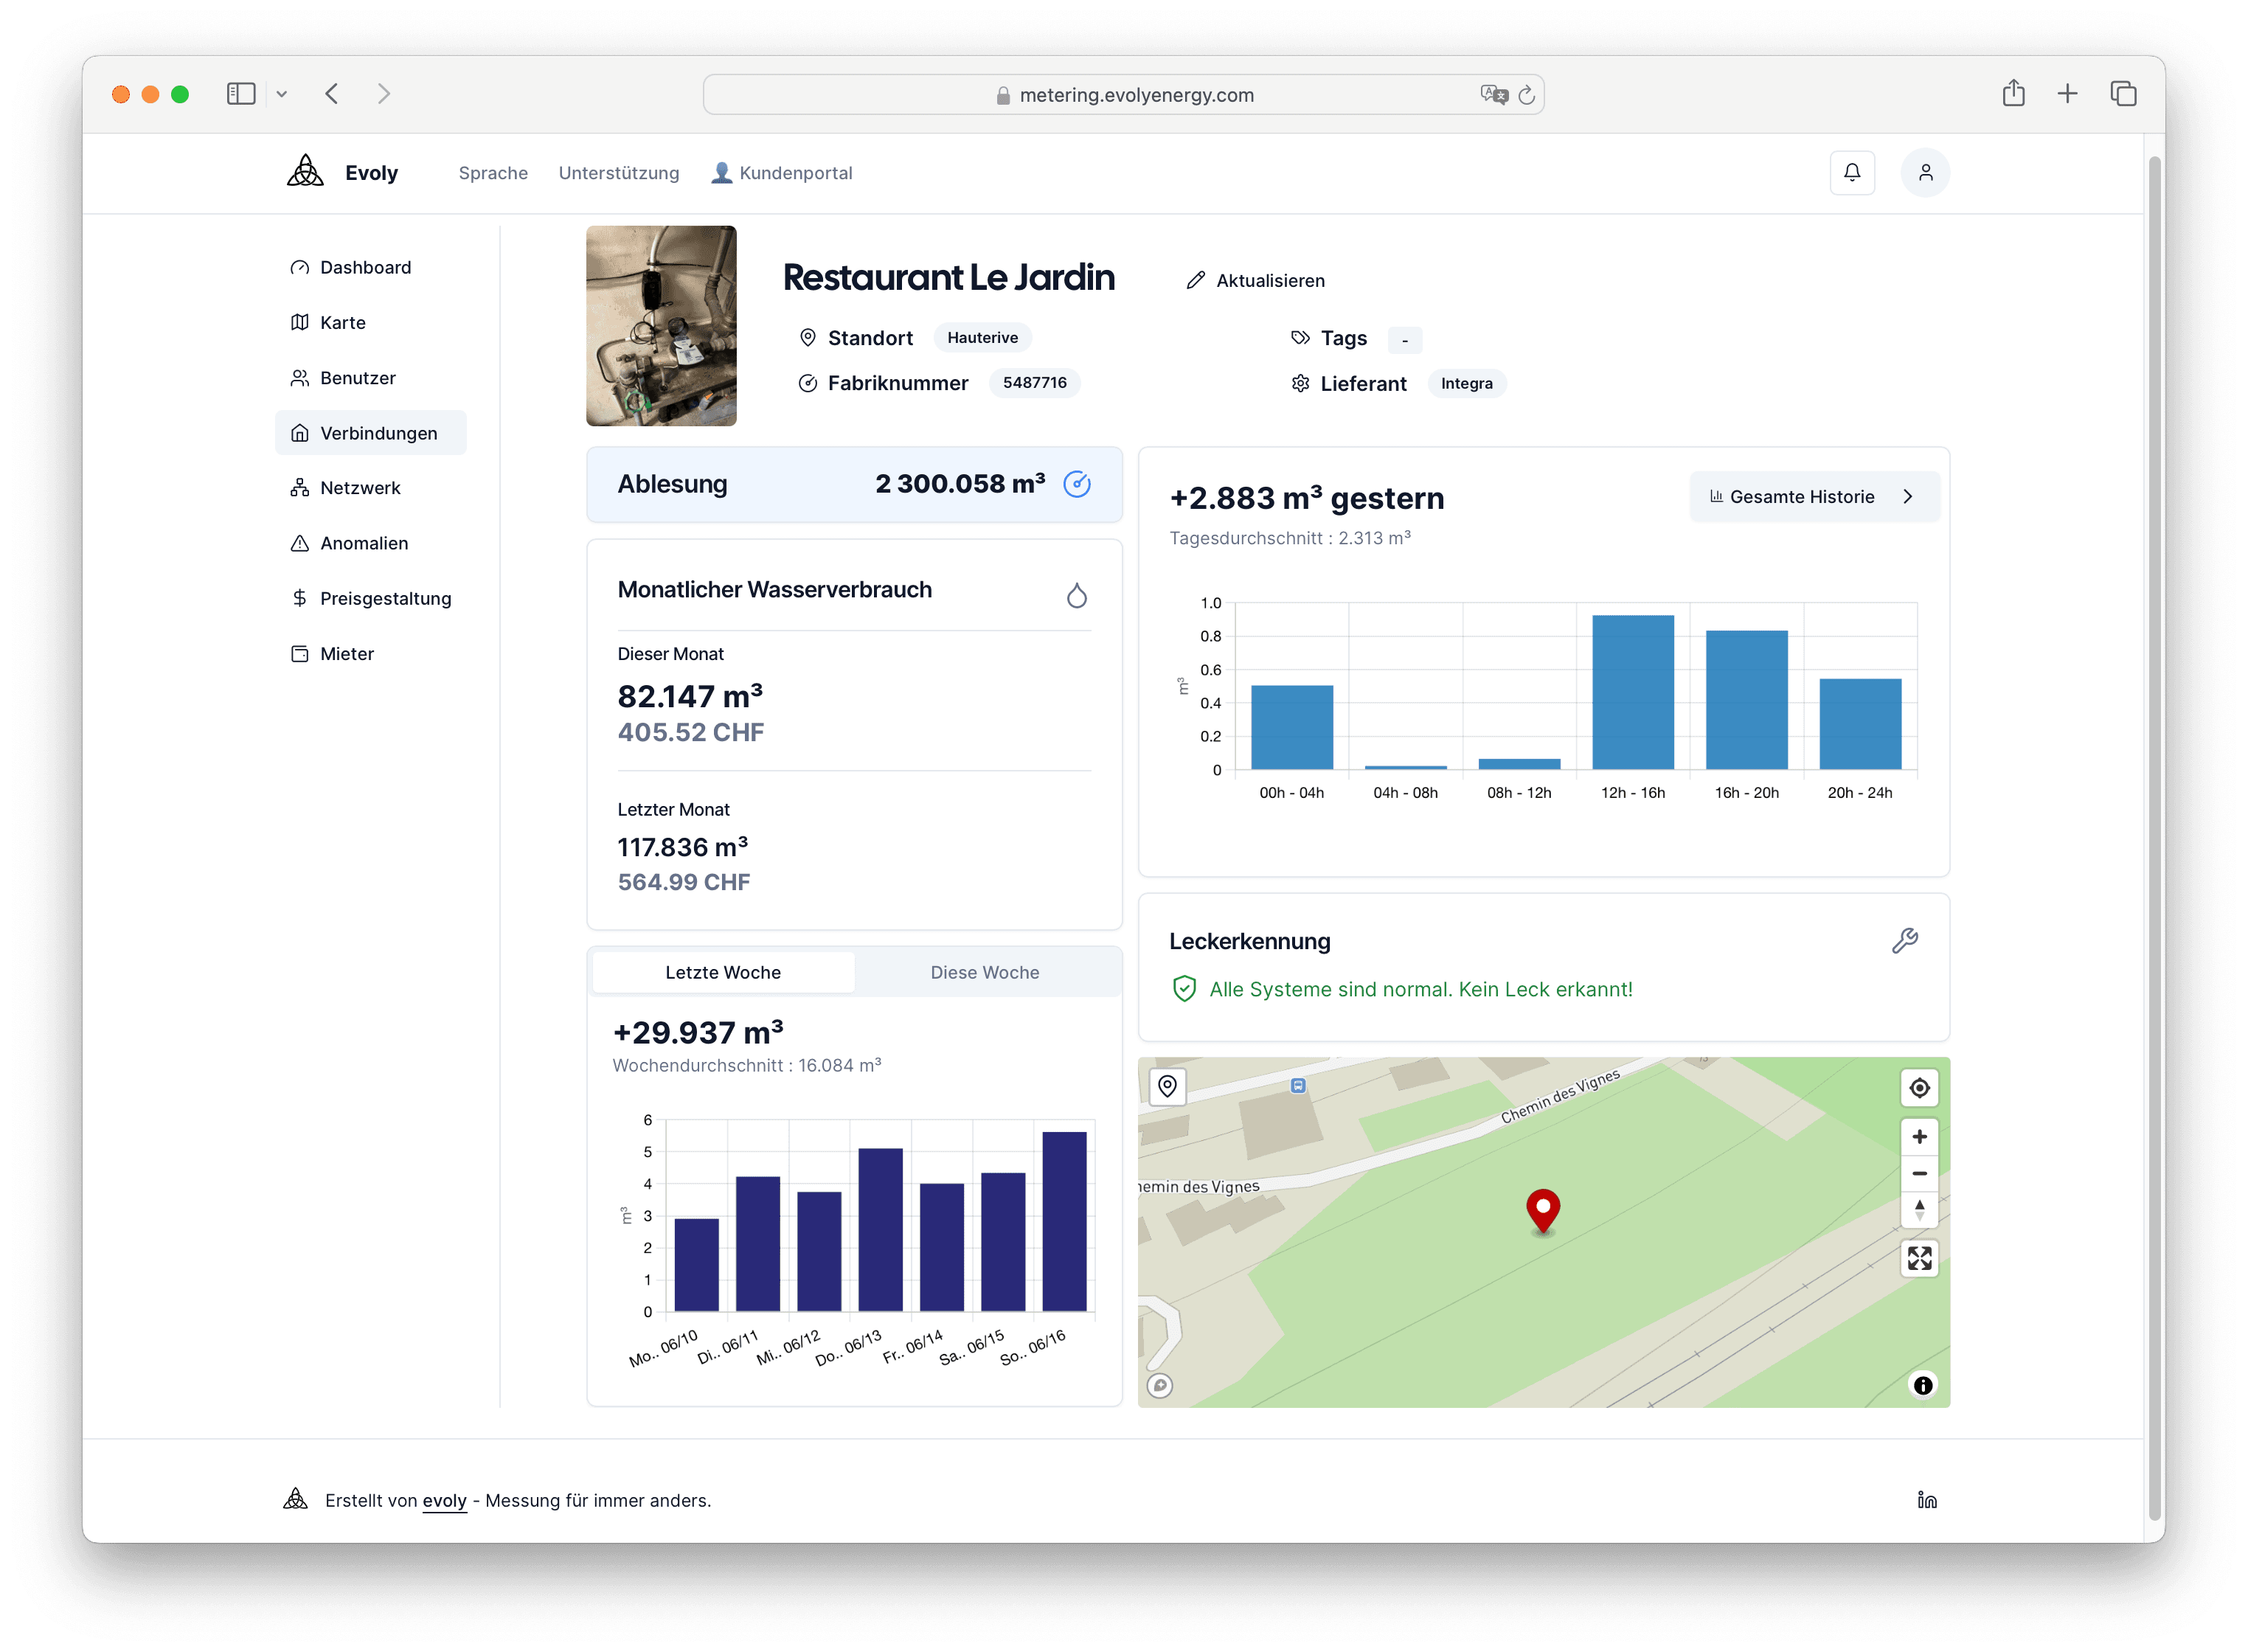Open the Sprache language menu
The image size is (2248, 1652).
493,173
